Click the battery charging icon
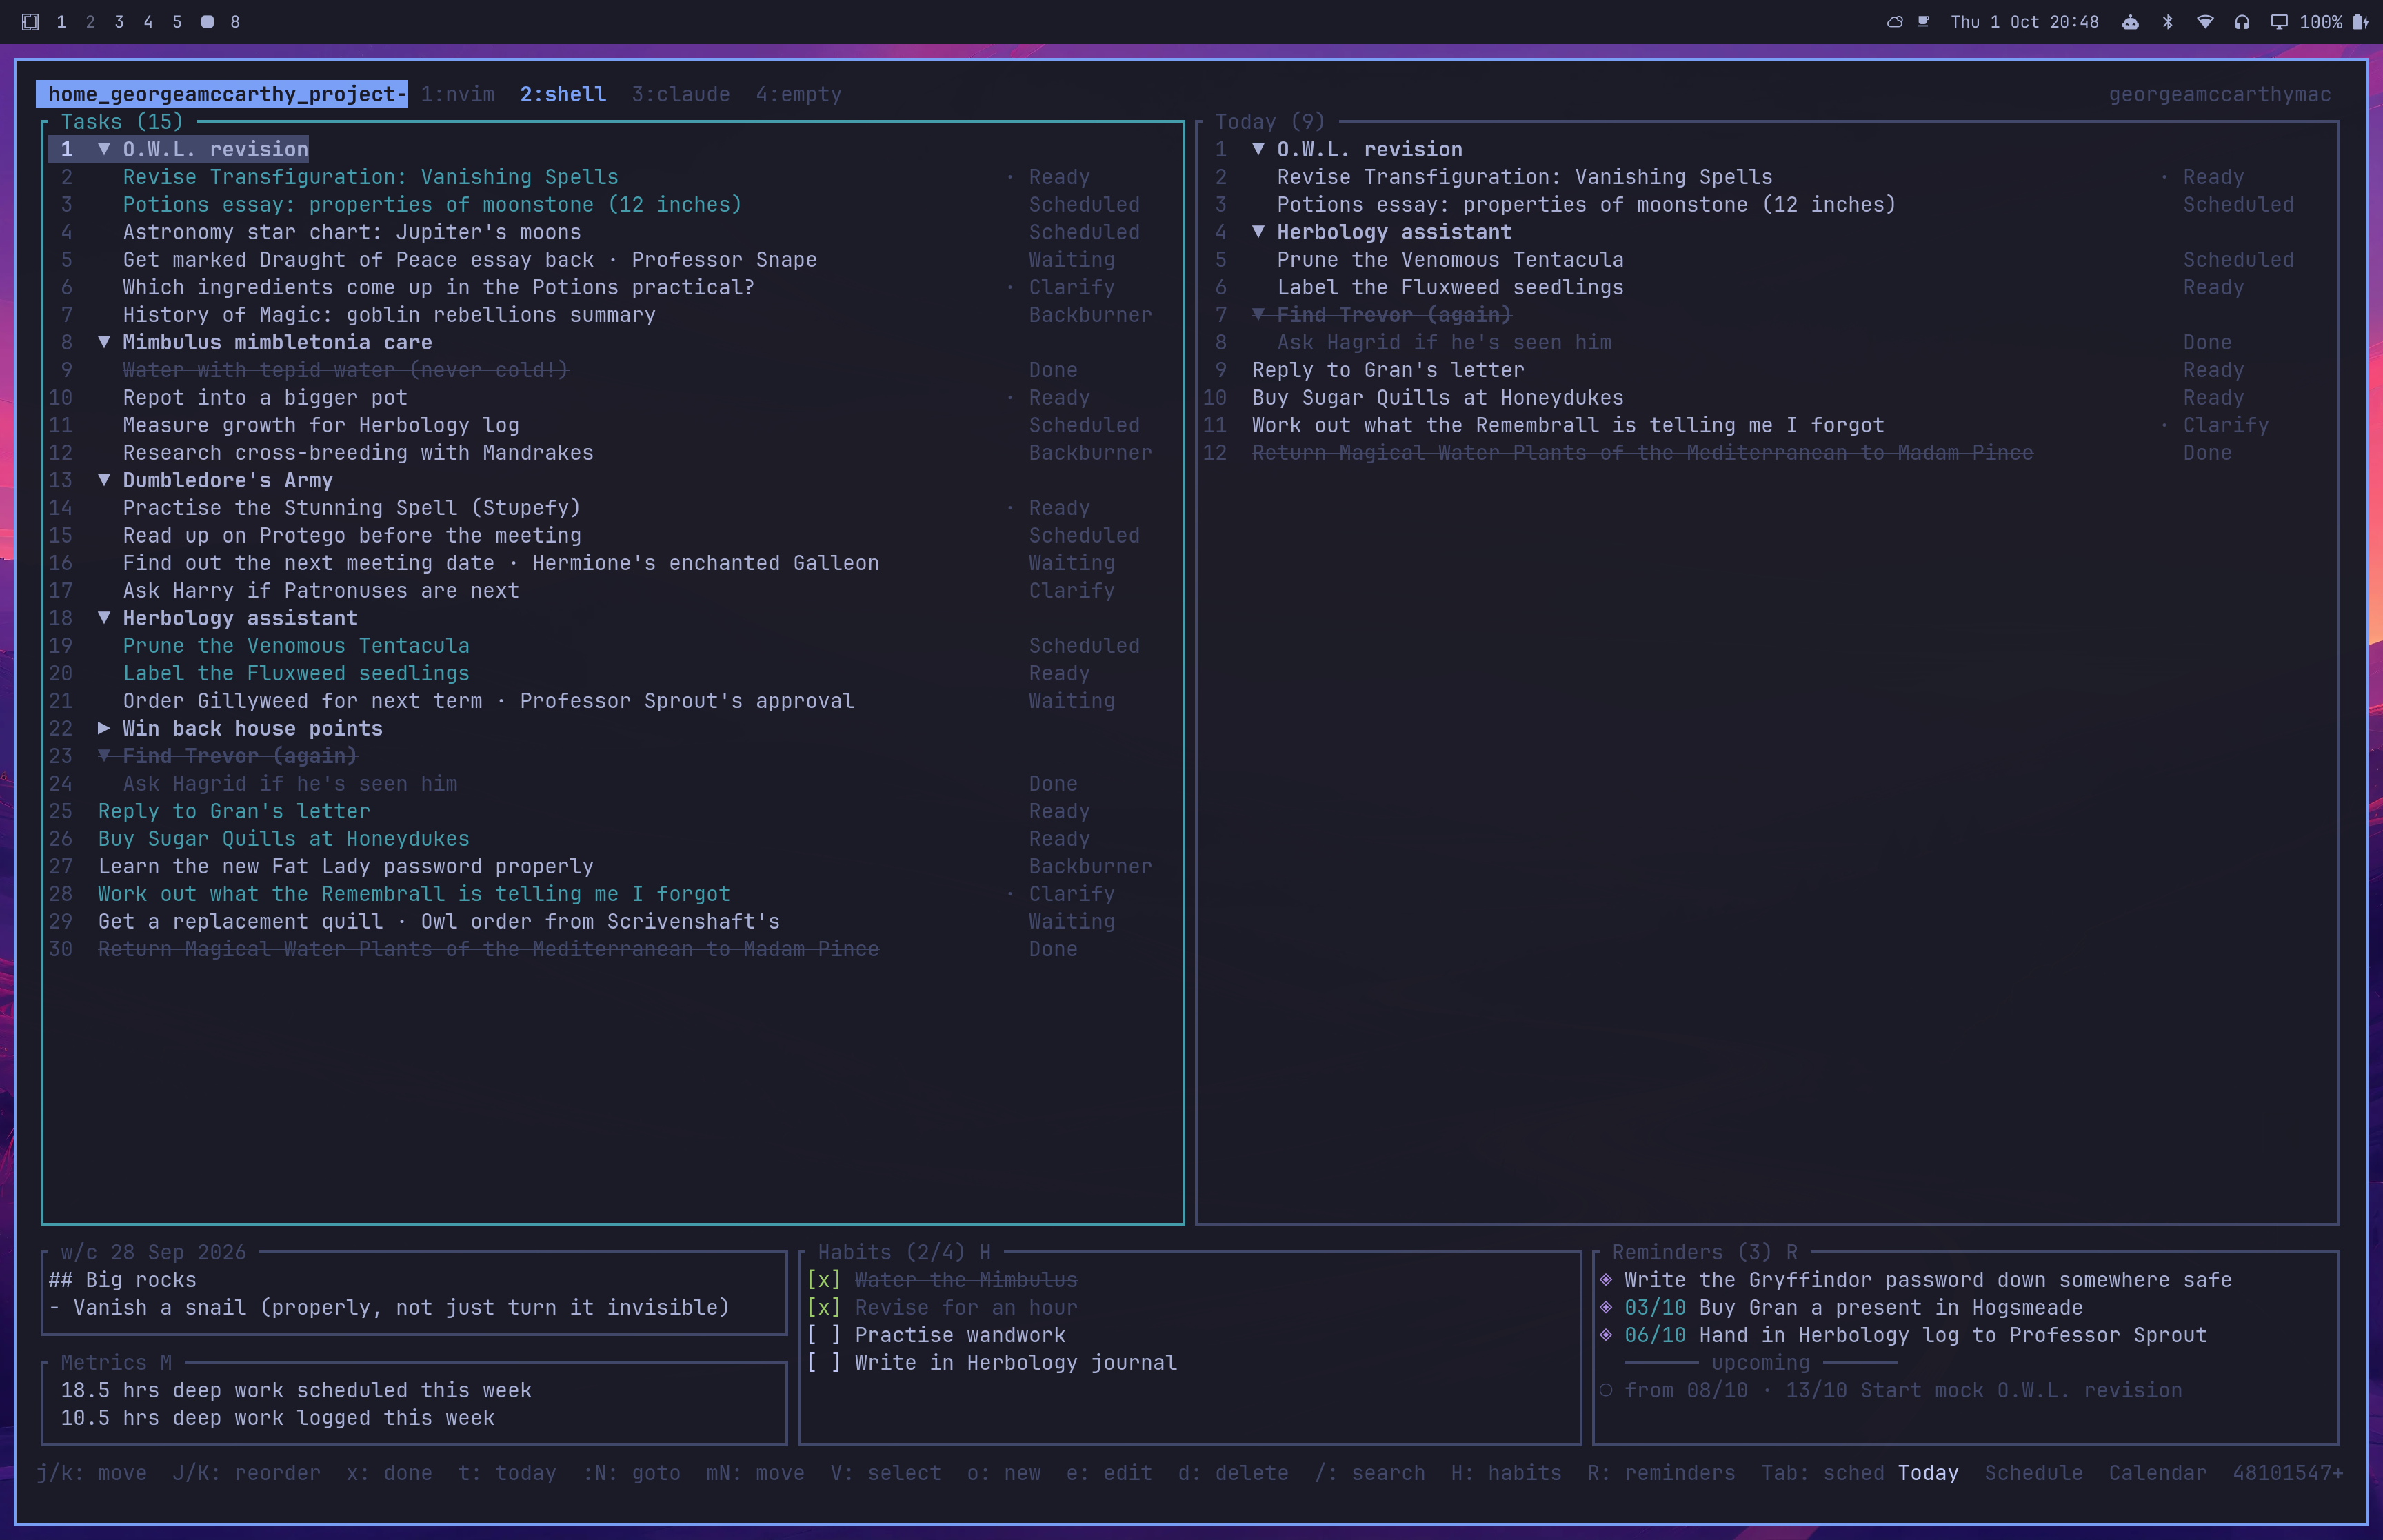The image size is (2383, 1540). [2360, 22]
